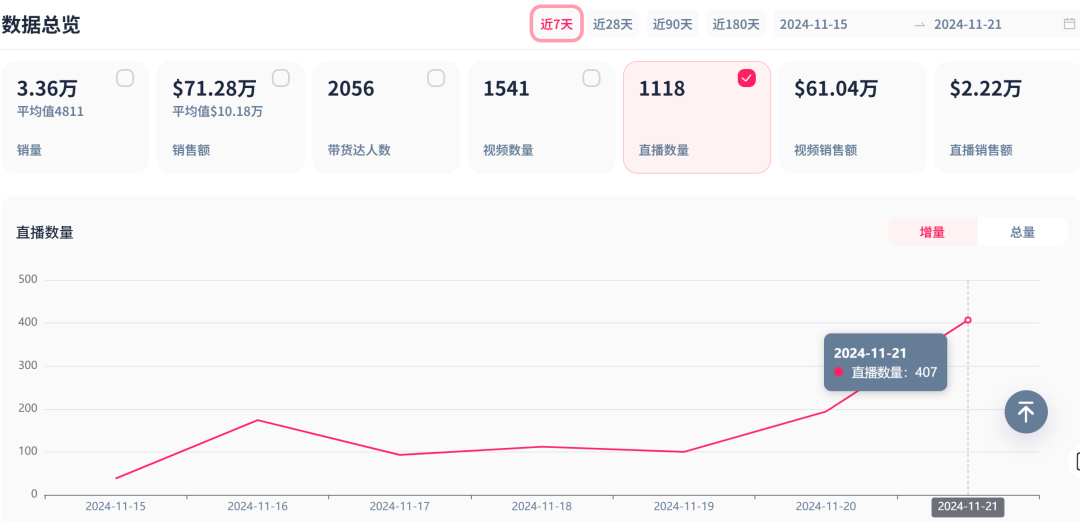Check the 带货达人数 card checkbox
The width and height of the screenshot is (1080, 521).
436,78
